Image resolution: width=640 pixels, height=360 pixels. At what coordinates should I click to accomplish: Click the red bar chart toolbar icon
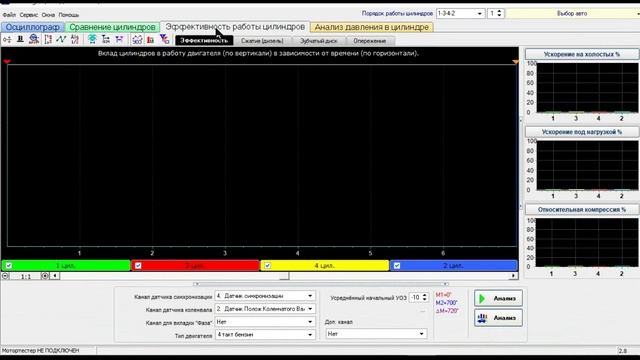151,40
